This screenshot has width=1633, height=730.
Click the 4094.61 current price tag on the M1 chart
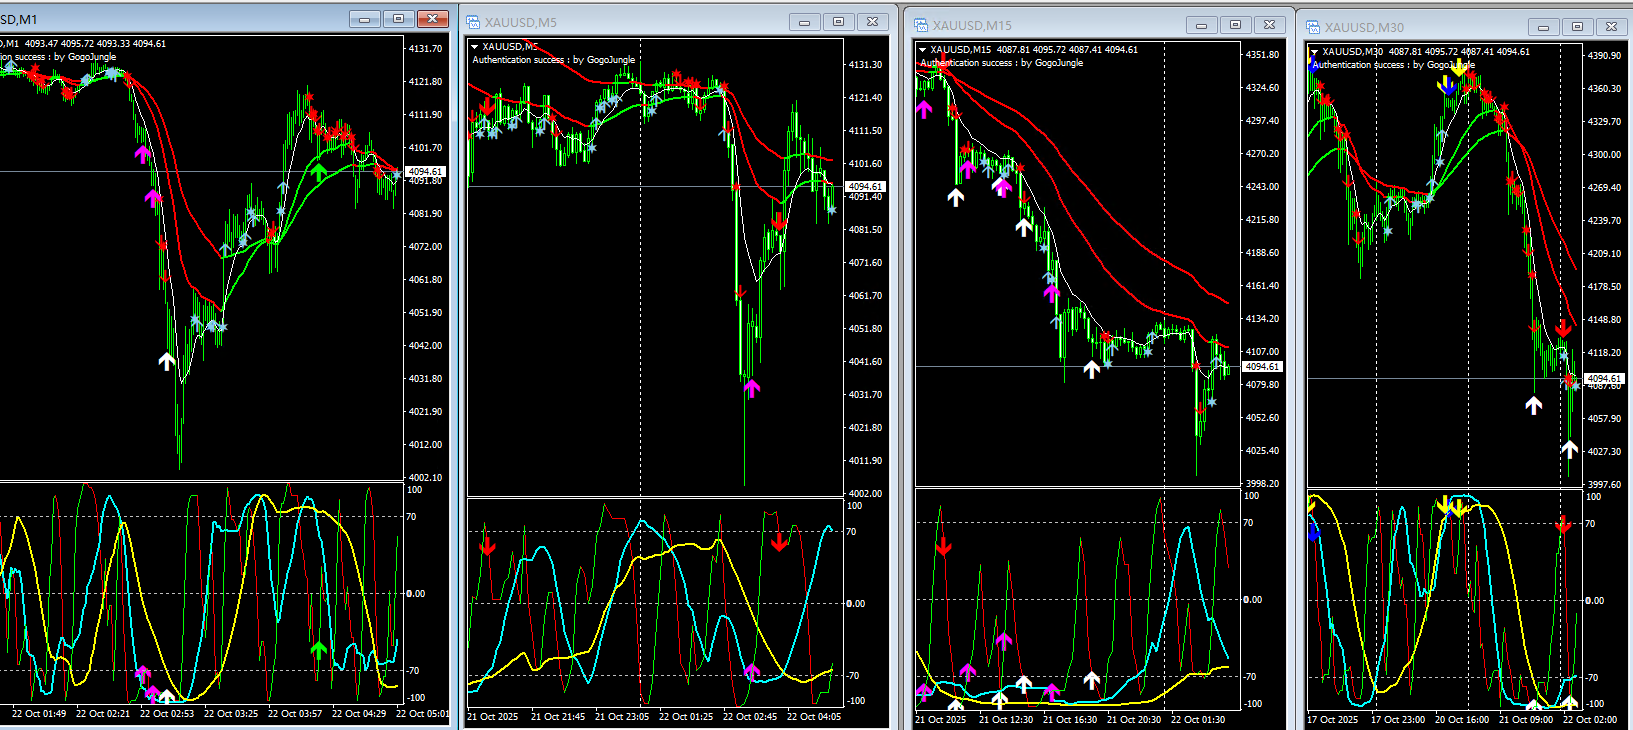point(425,172)
